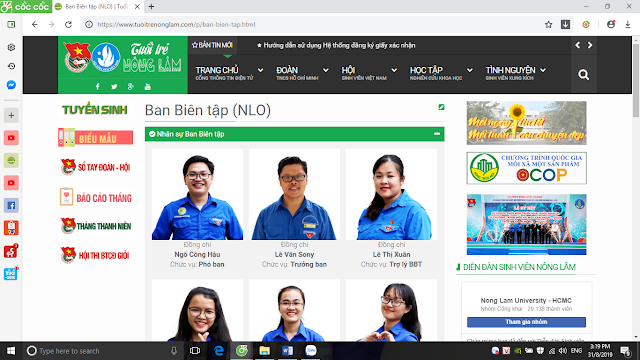
Task: Open the BÁO CÁO THÁNG link
Action: point(96,197)
